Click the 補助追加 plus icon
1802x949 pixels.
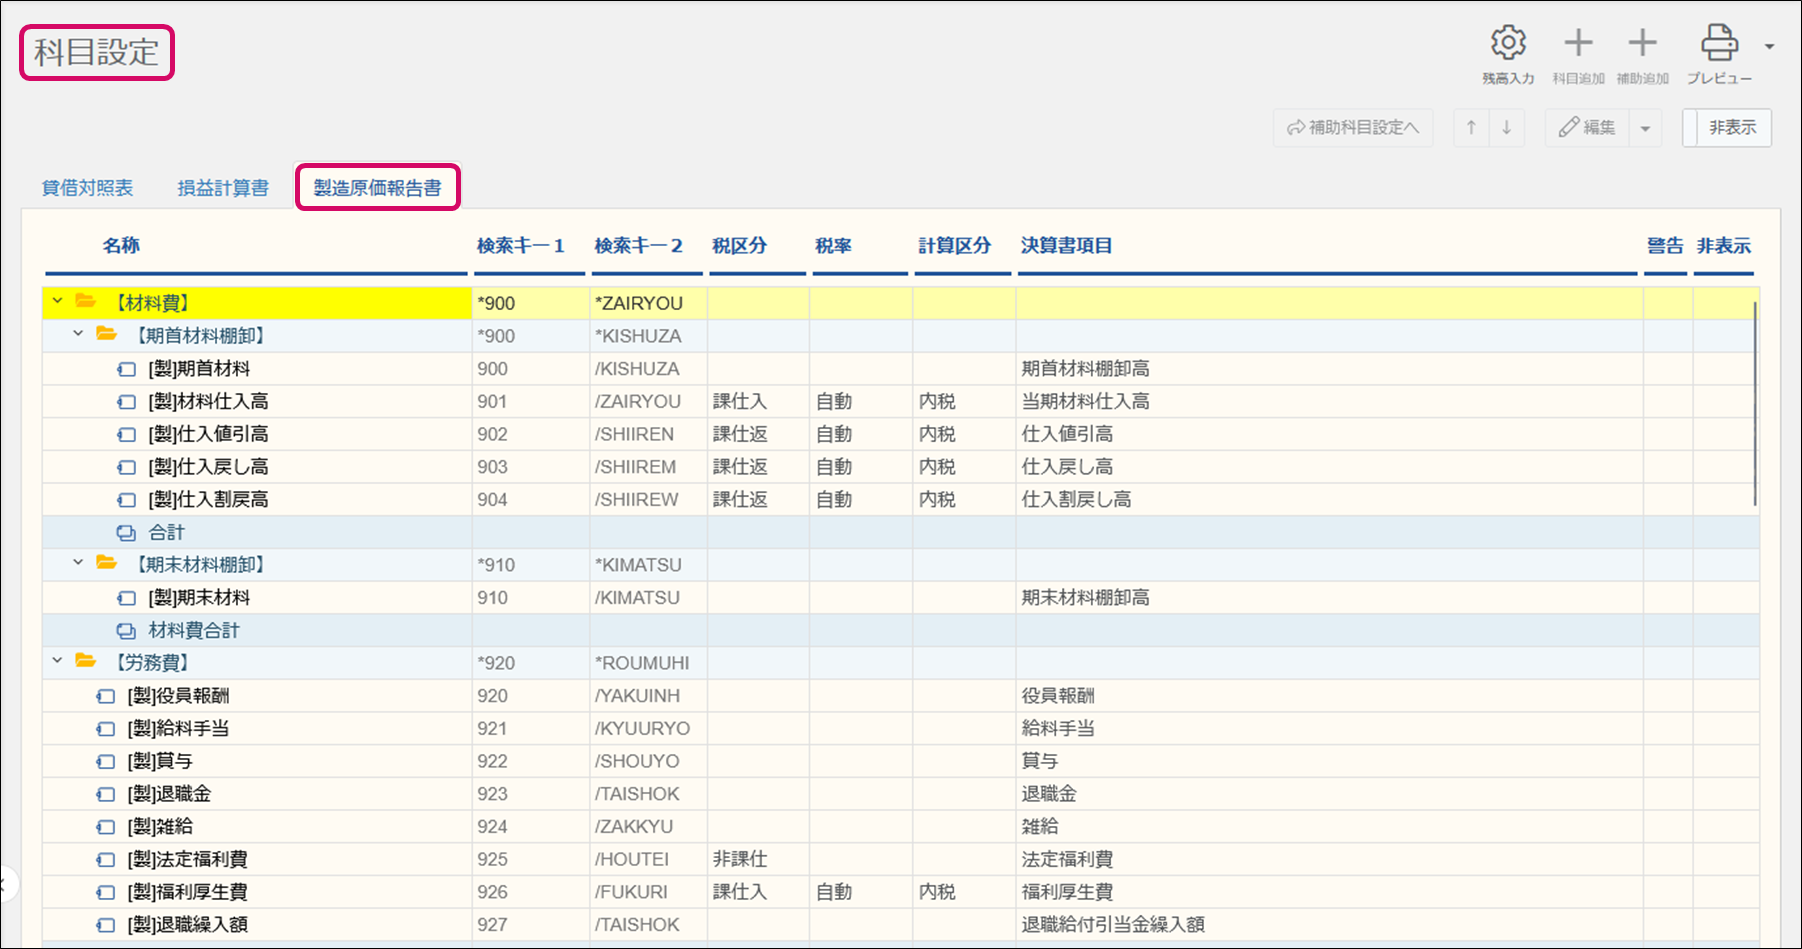(x=1642, y=43)
